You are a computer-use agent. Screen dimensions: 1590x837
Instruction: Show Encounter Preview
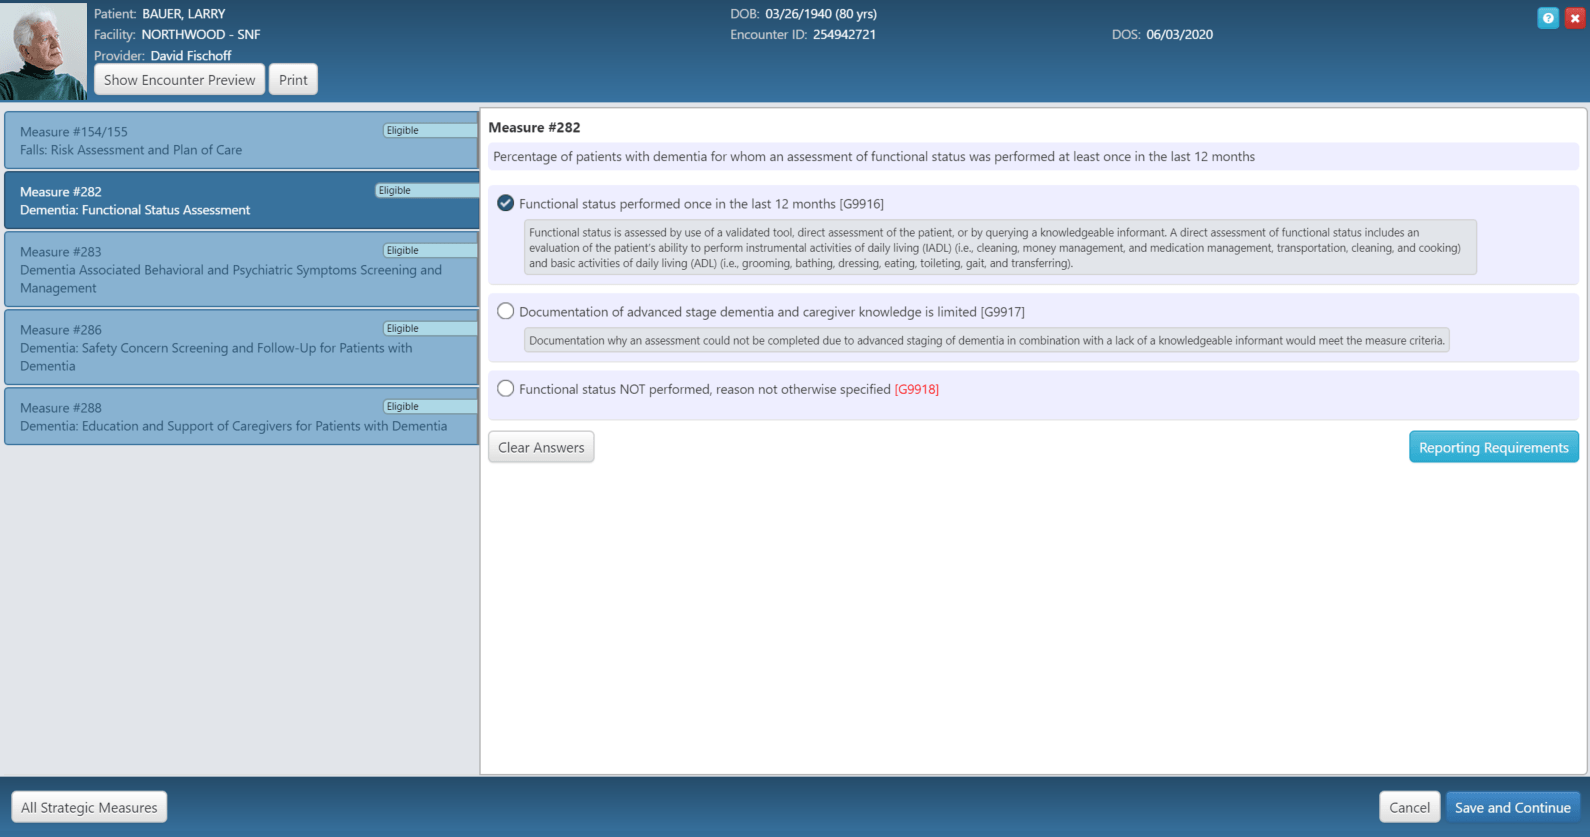[180, 80]
